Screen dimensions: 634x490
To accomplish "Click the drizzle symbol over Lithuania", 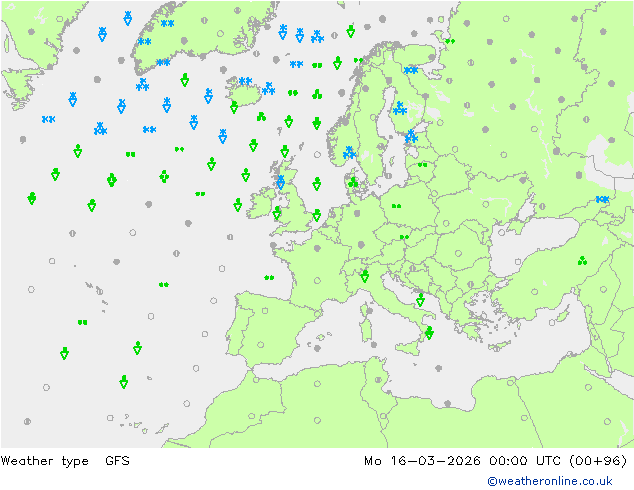I will (423, 165).
